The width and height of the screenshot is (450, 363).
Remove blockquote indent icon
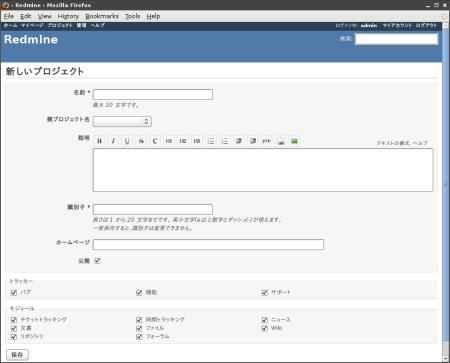[x=253, y=141]
